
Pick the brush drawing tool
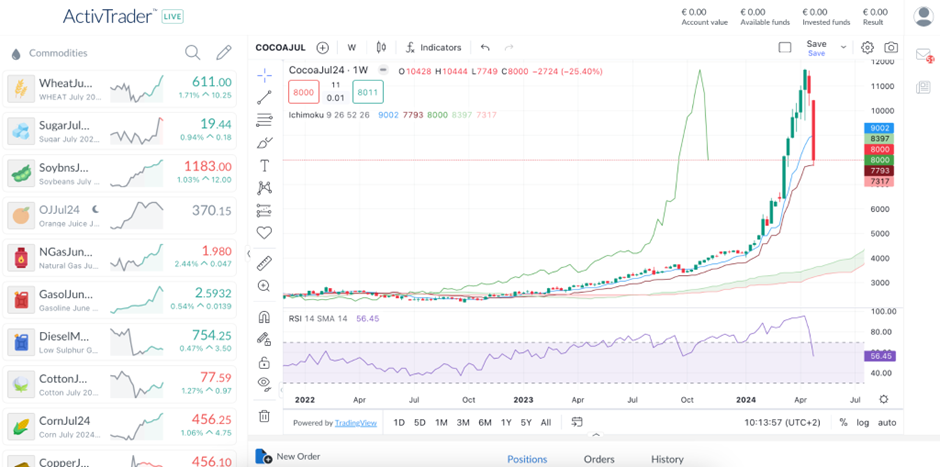[264, 143]
